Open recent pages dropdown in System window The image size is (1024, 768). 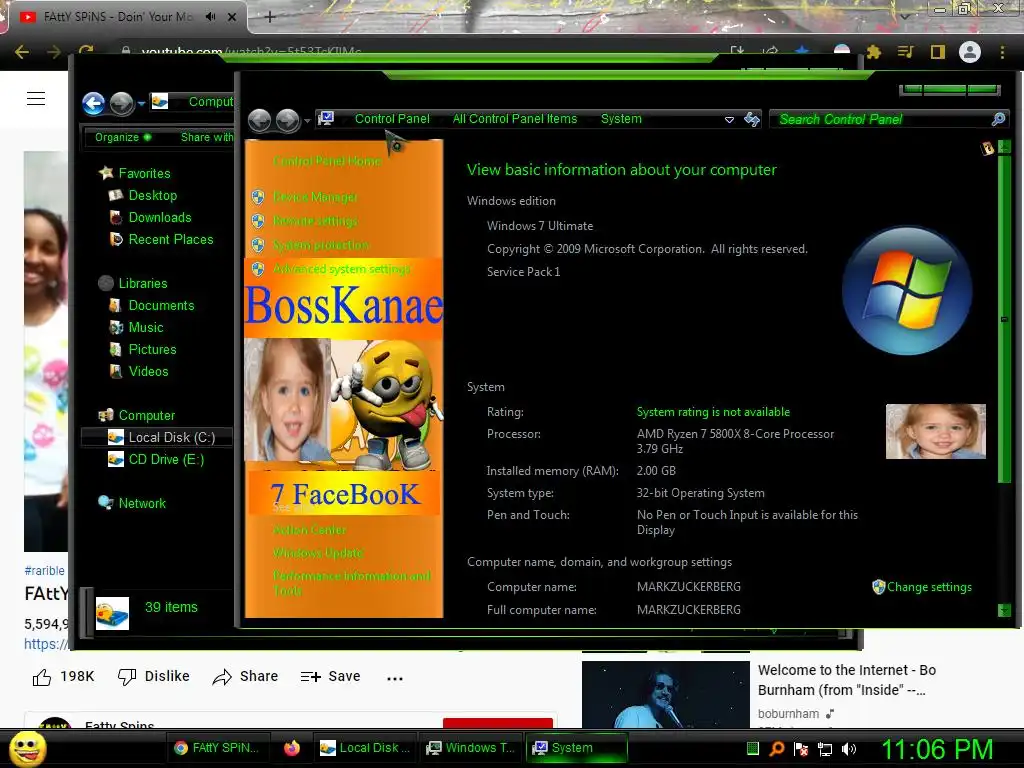pyautogui.click(x=307, y=121)
